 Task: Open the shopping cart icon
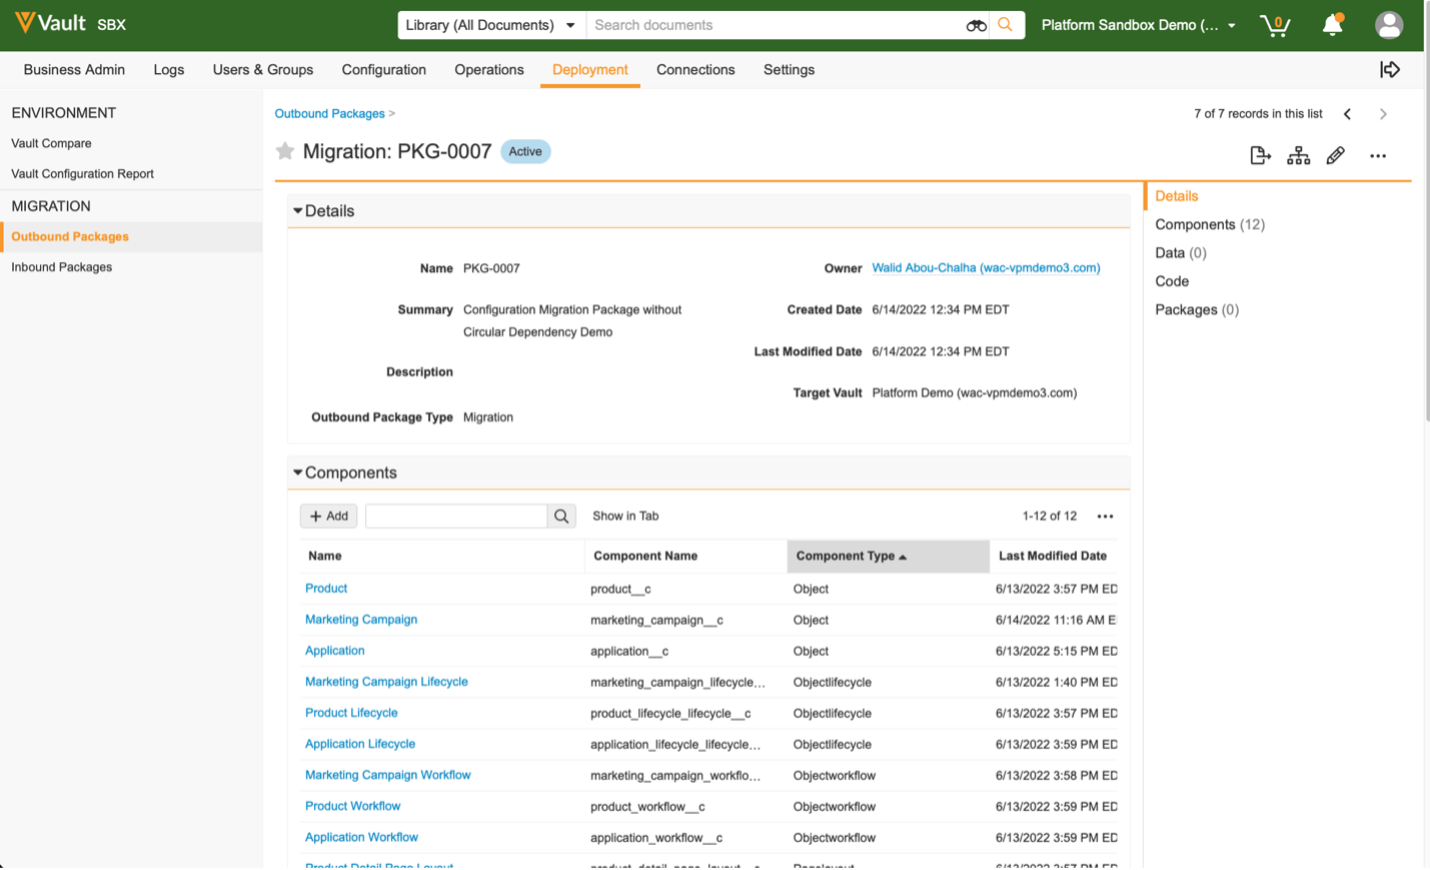pyautogui.click(x=1275, y=25)
